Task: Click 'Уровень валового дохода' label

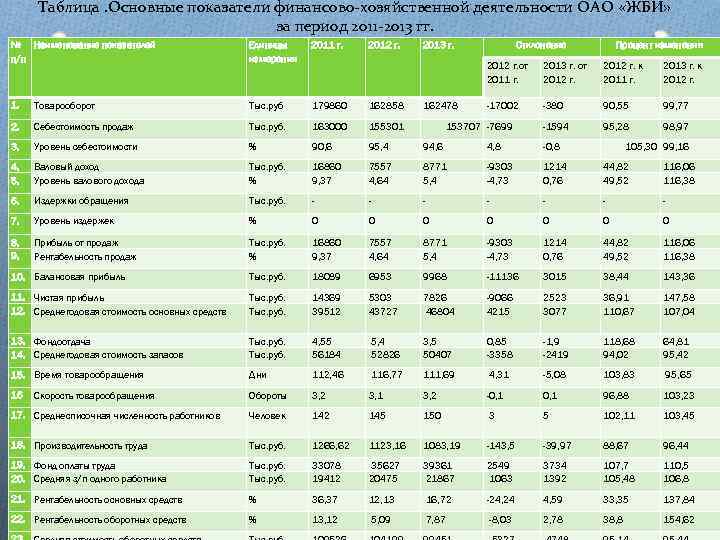Action: pos(89,181)
